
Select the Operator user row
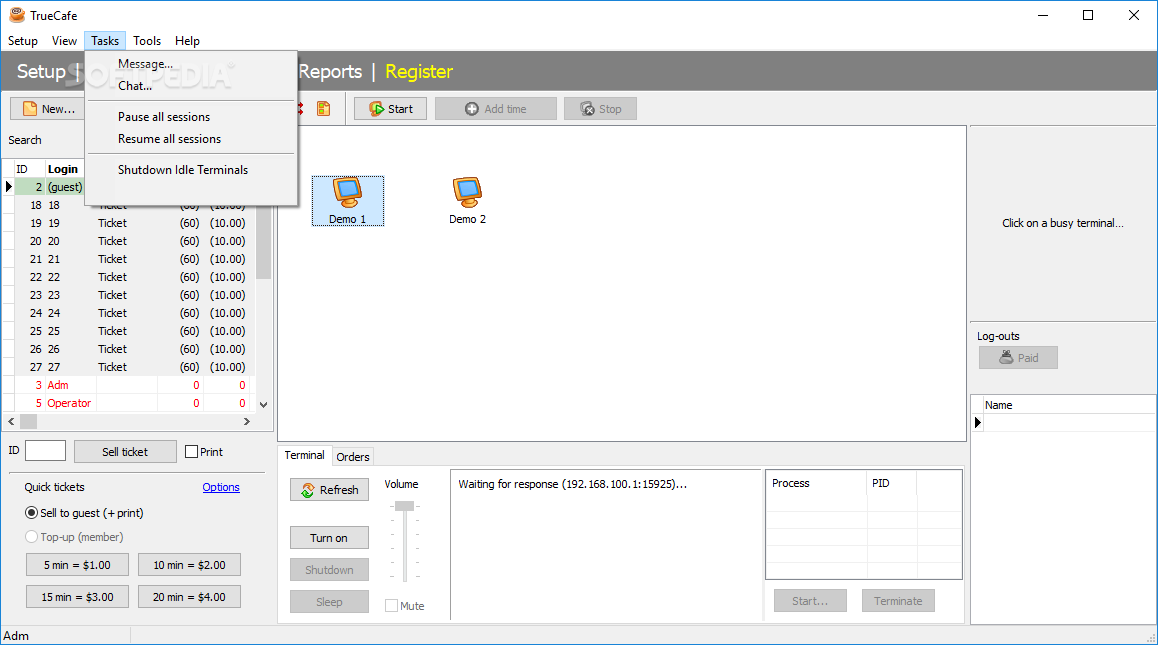[x=129, y=403]
